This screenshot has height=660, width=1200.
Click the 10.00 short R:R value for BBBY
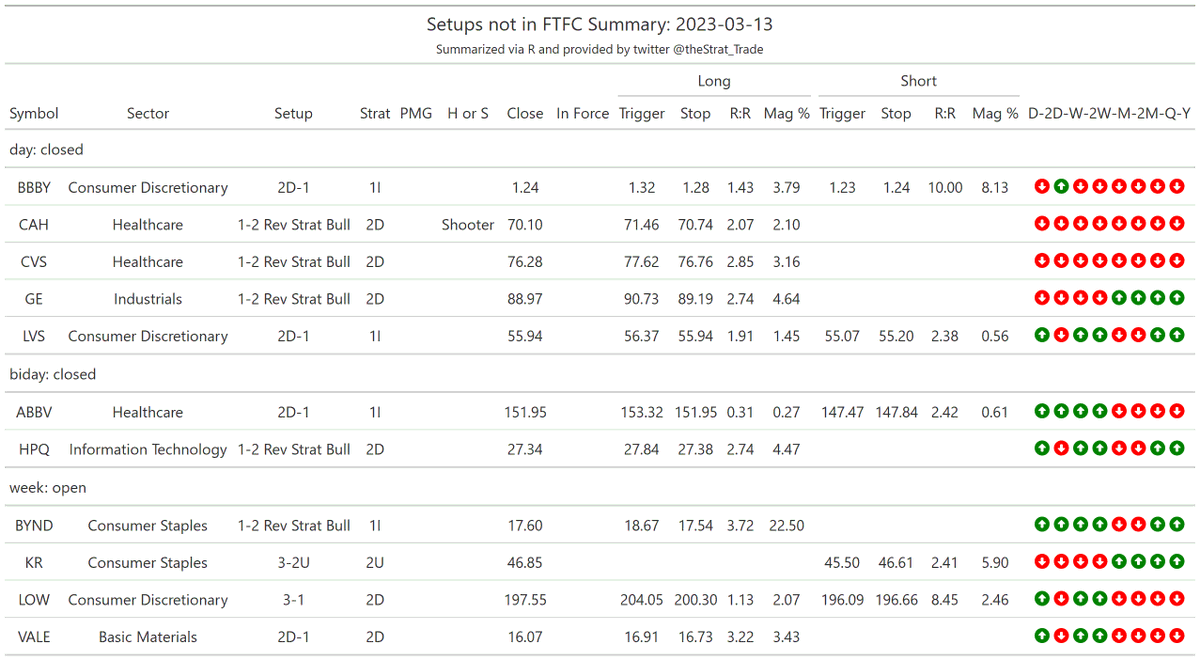(945, 187)
